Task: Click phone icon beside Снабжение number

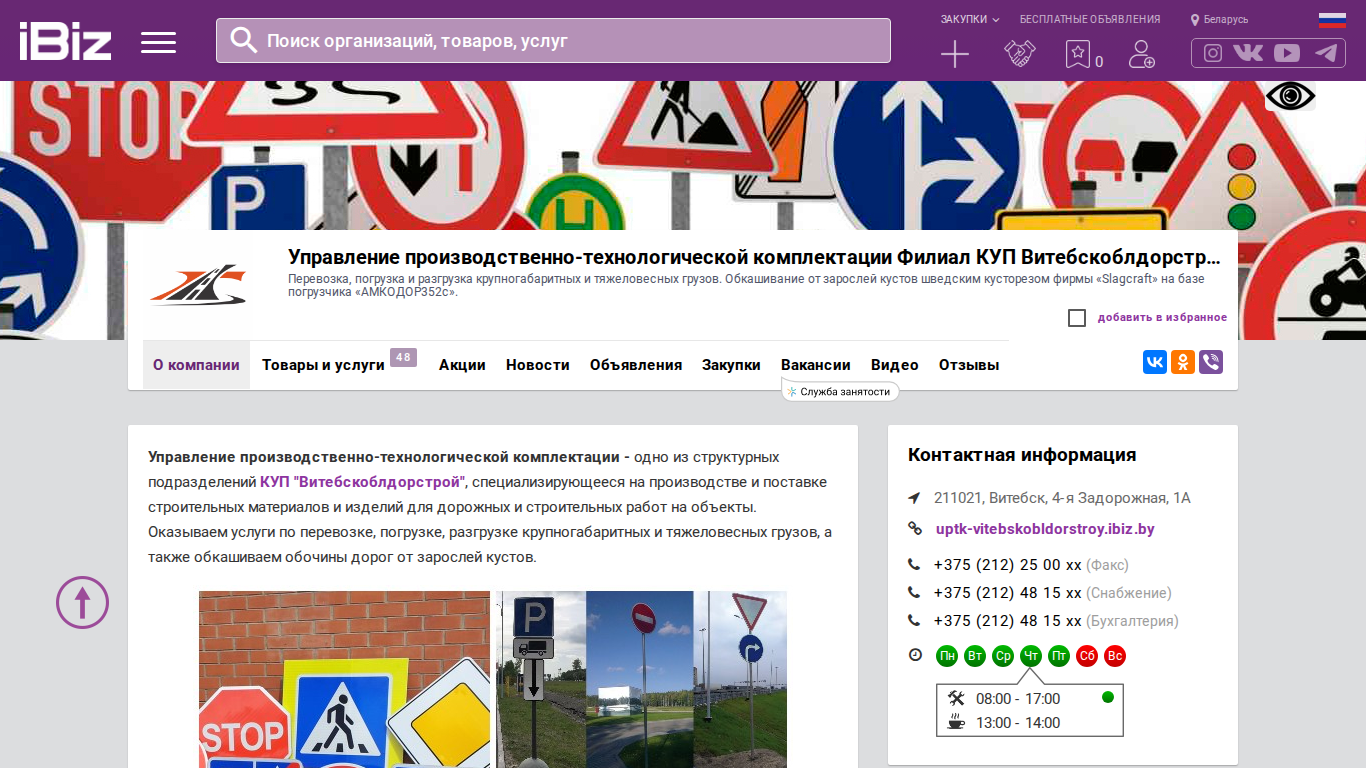Action: coord(914,593)
